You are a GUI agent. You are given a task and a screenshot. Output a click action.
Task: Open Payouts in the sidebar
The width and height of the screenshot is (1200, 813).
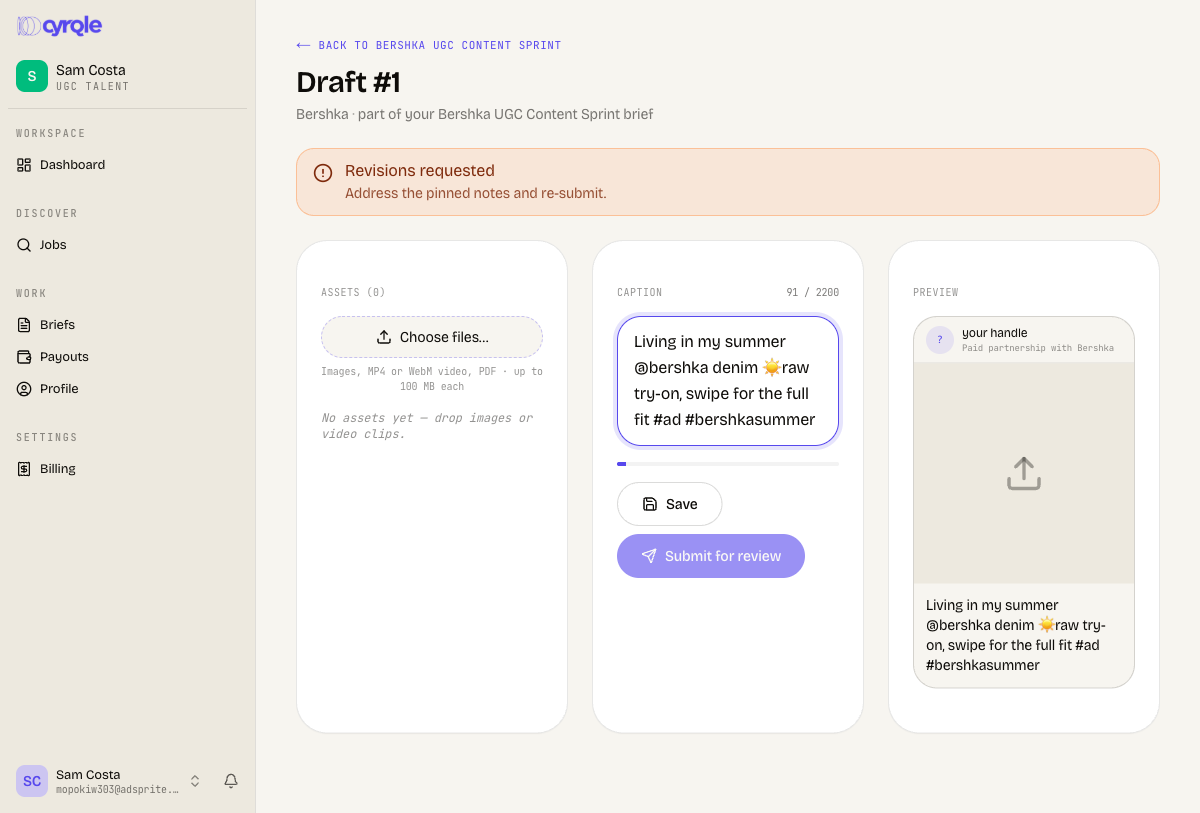pyautogui.click(x=127, y=357)
